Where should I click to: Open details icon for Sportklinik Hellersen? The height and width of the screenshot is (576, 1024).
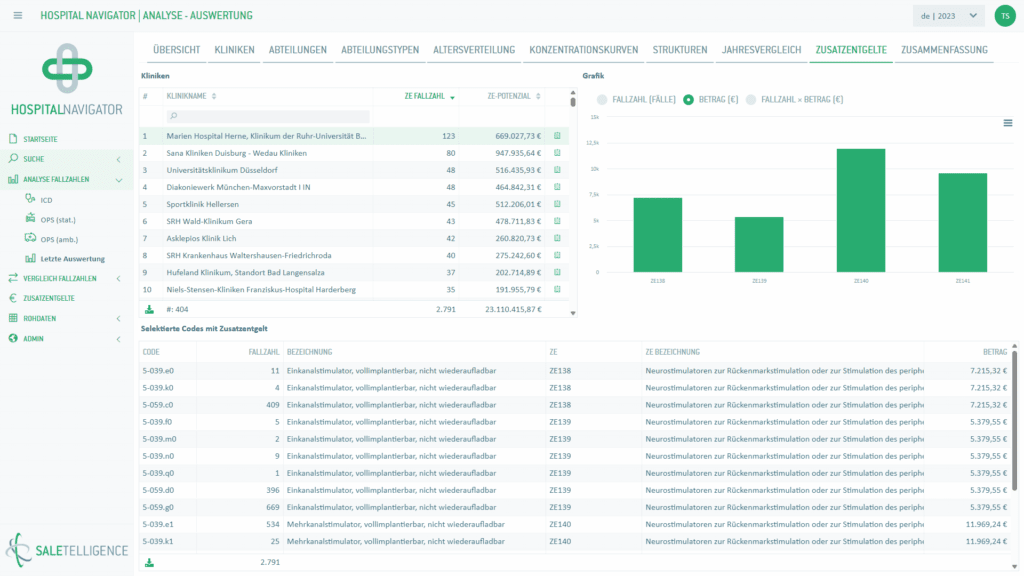557,204
